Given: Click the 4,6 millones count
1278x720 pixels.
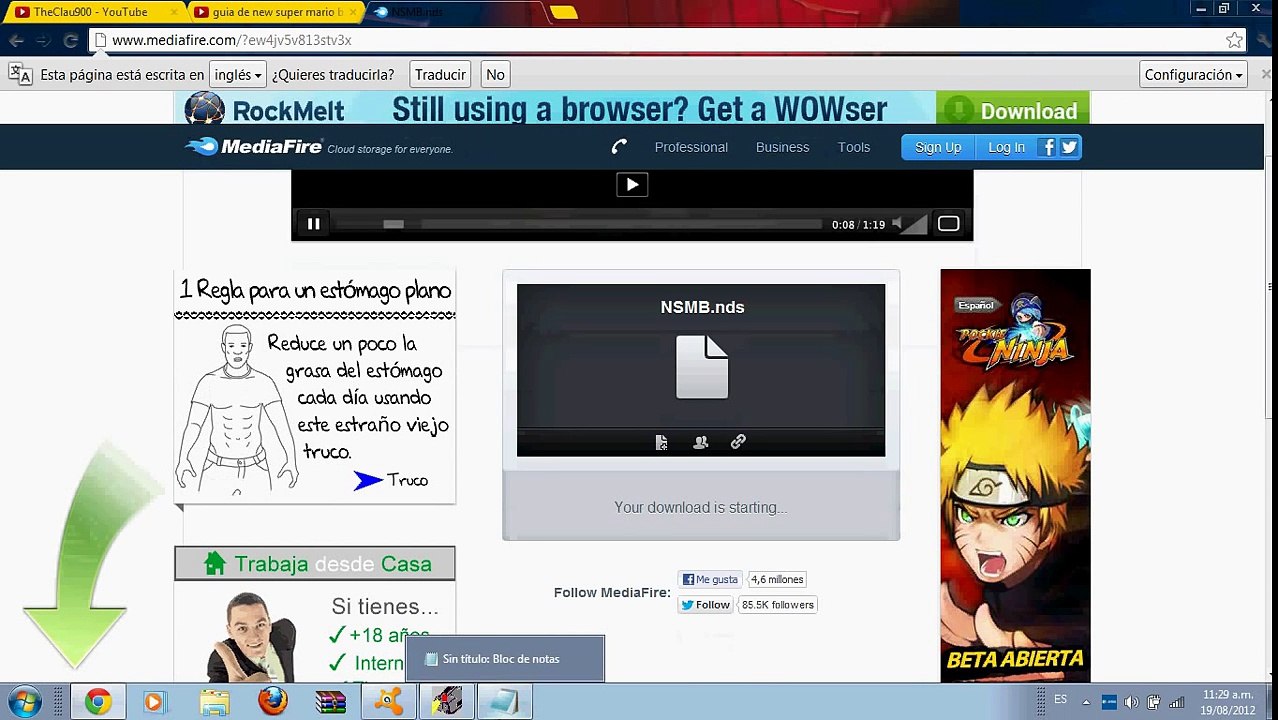Looking at the screenshot, I should [777, 579].
